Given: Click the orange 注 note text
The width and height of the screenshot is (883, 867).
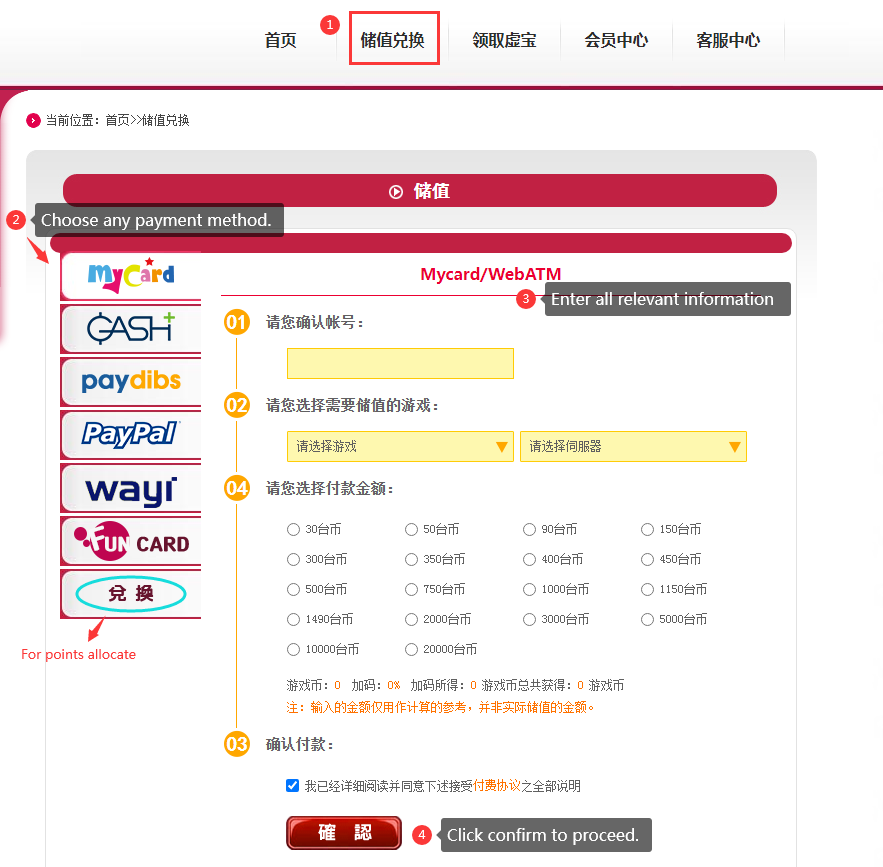Looking at the screenshot, I should click(440, 707).
